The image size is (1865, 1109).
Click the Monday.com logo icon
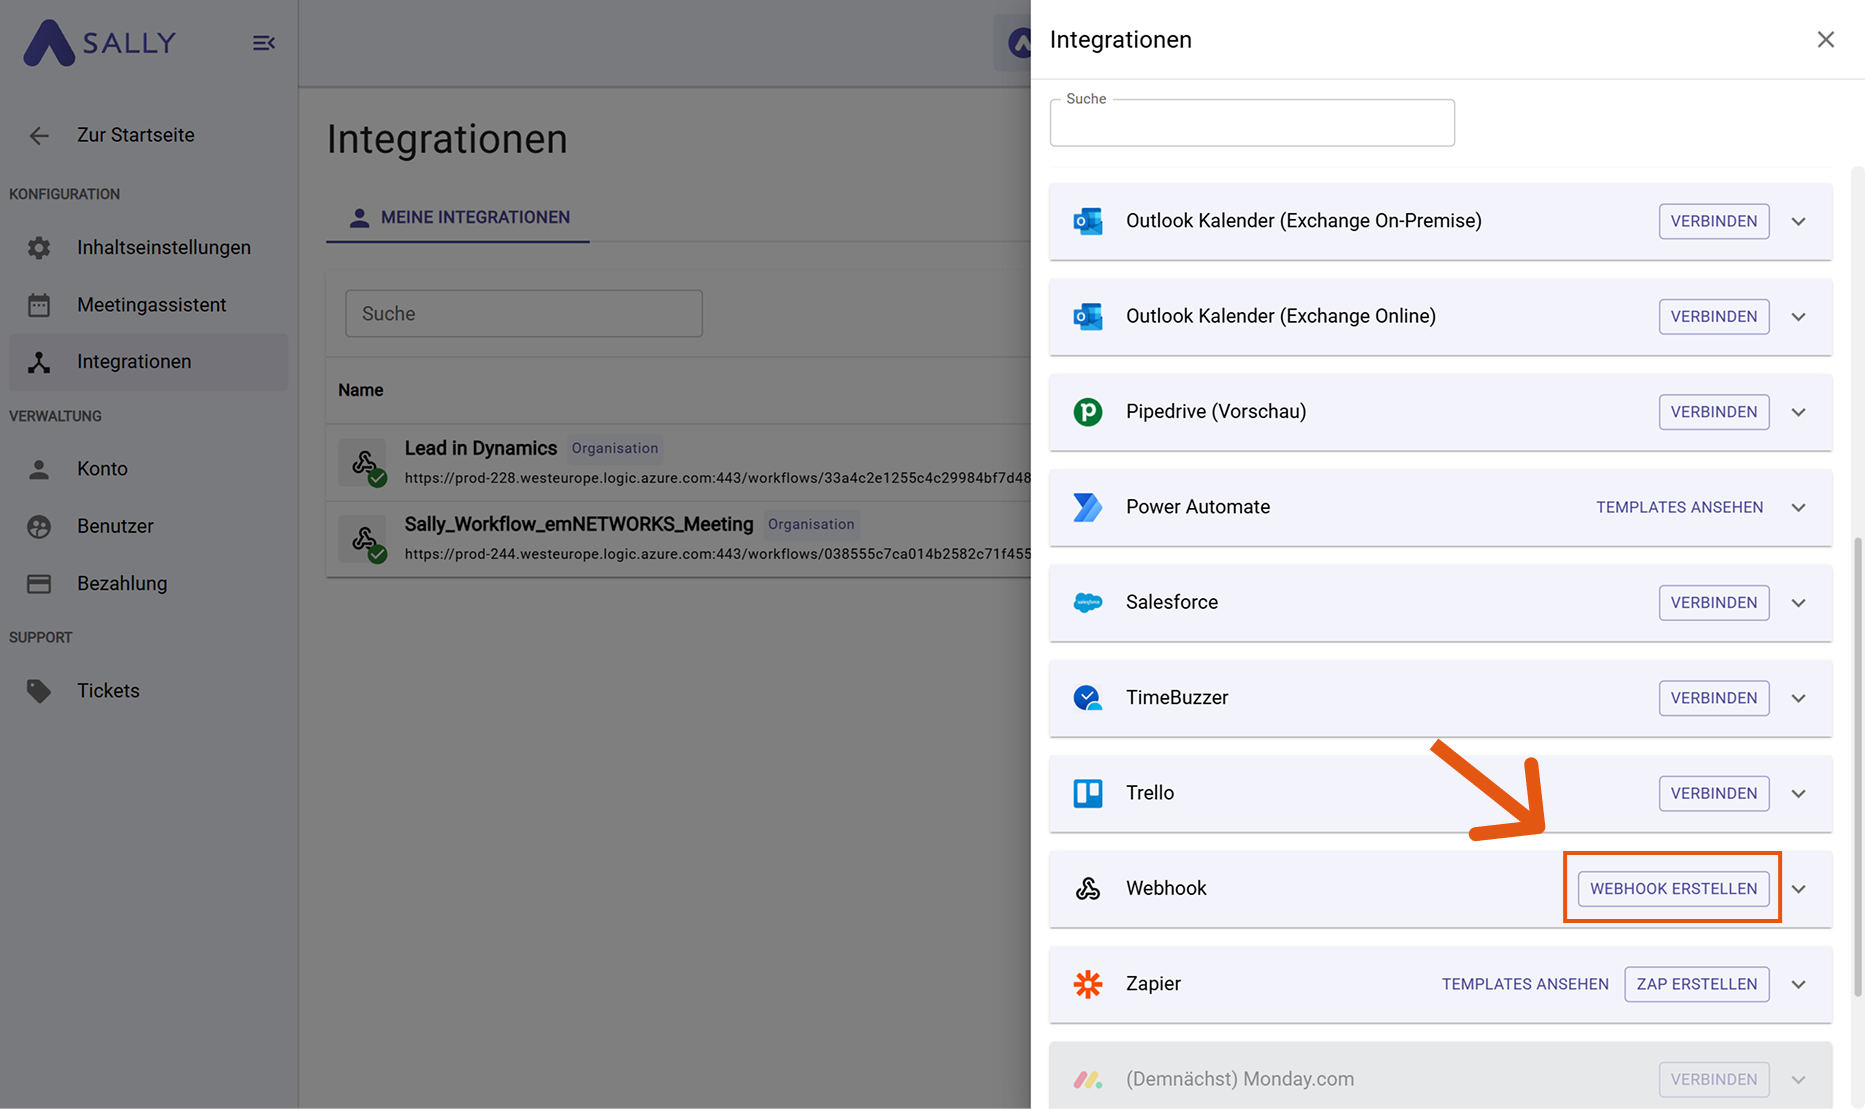point(1088,1080)
